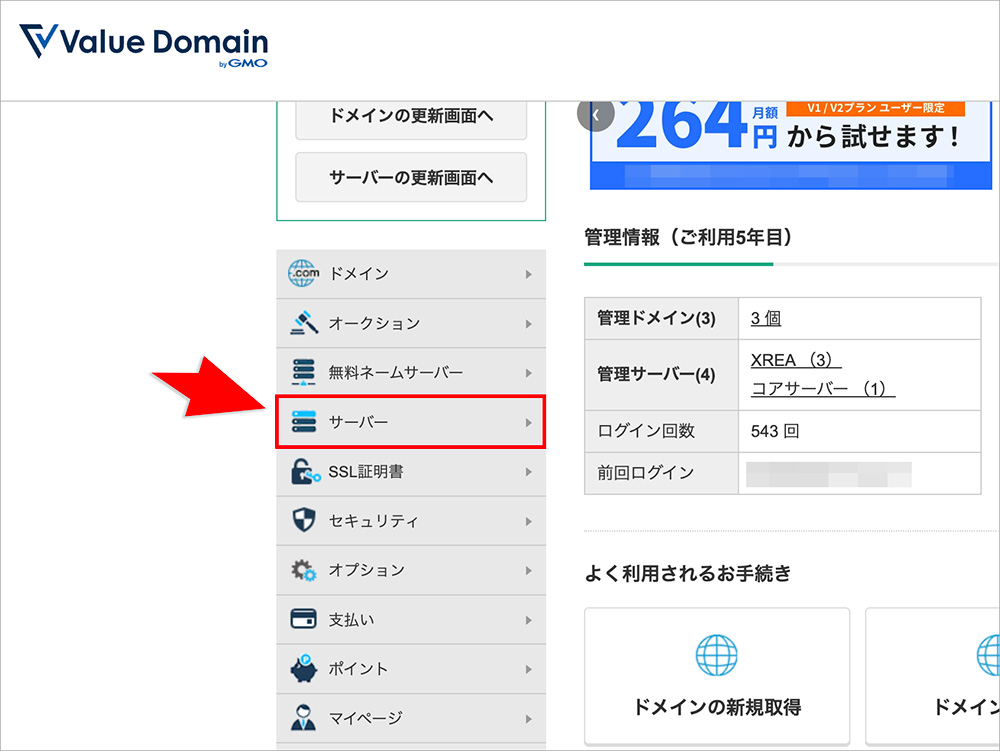
Task: Open the ドメイン sidebar menu
Action: [411, 273]
